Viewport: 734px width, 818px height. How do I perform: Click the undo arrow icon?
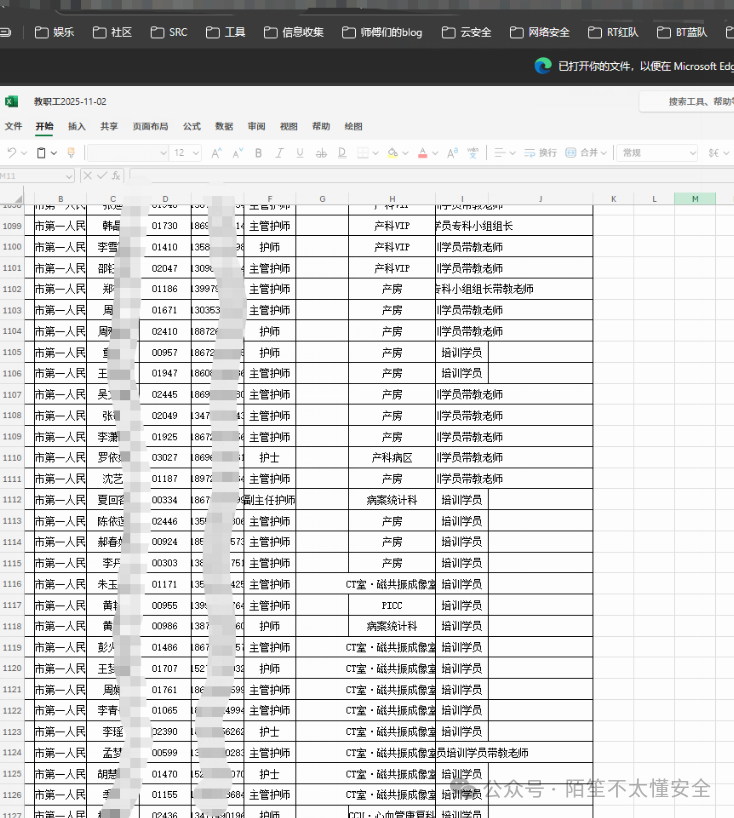pos(11,153)
